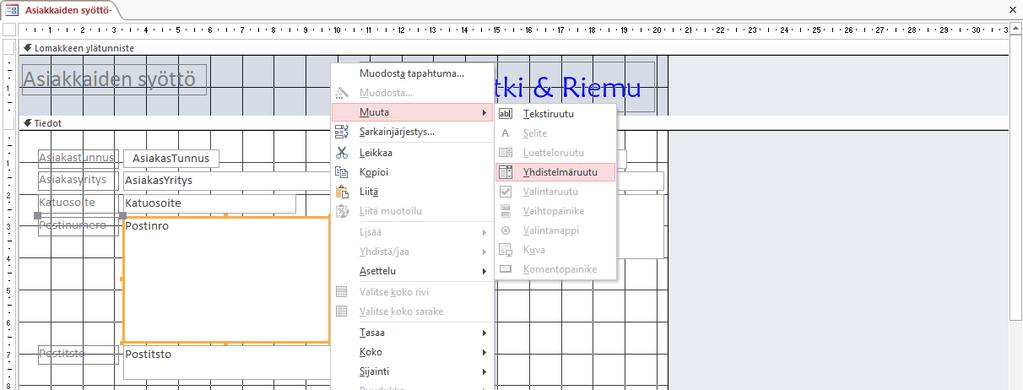
Task: Click the option button icon beside Valintanappi
Action: (x=506, y=230)
